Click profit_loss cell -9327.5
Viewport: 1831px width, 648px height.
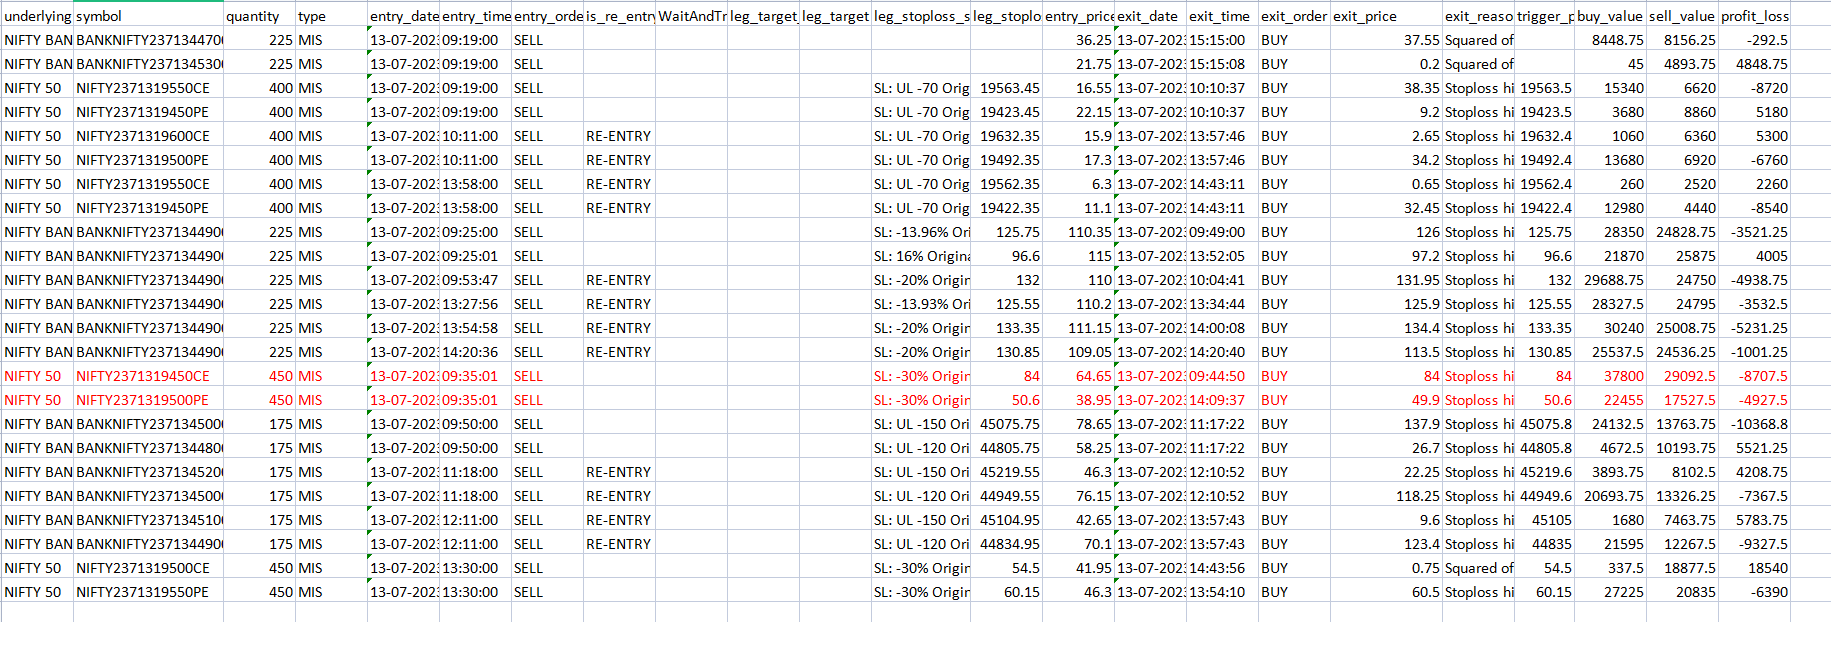pyautogui.click(x=1754, y=544)
